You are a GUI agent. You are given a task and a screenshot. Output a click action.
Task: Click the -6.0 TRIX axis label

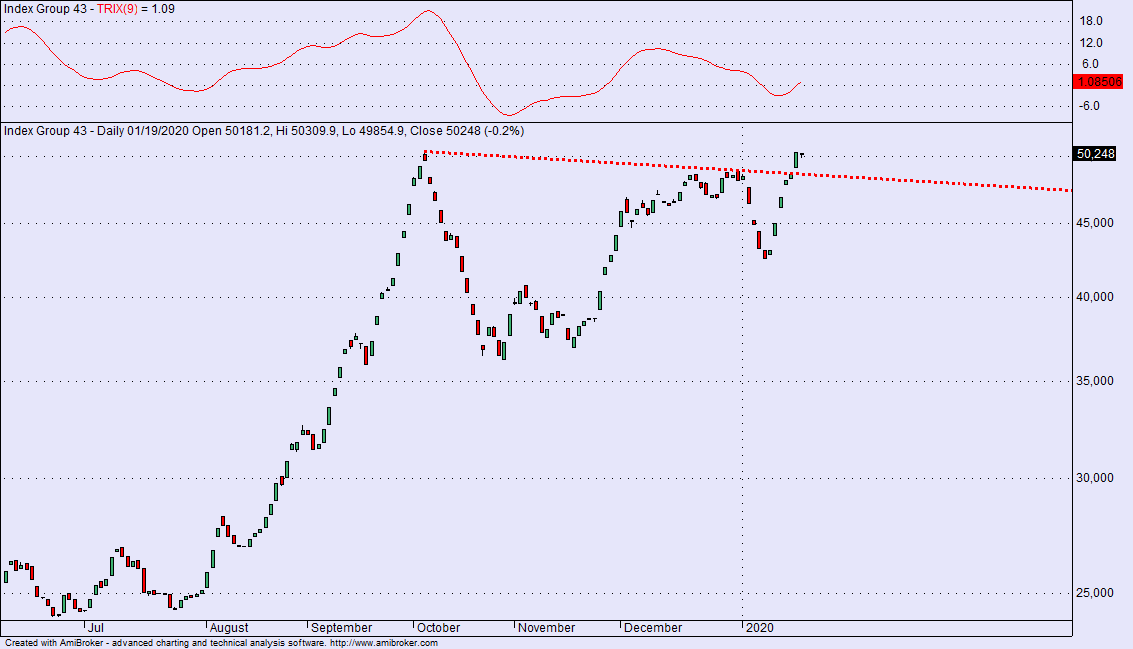(x=1090, y=106)
